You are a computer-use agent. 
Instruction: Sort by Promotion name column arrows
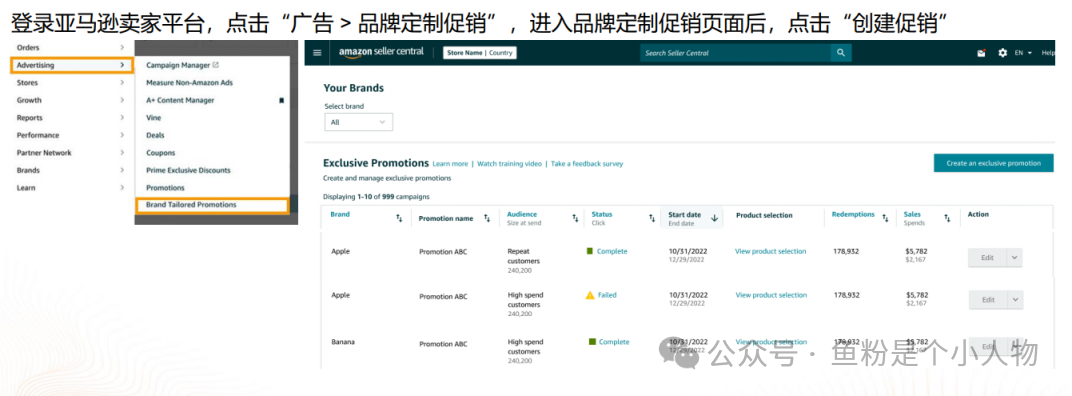pyautogui.click(x=487, y=218)
